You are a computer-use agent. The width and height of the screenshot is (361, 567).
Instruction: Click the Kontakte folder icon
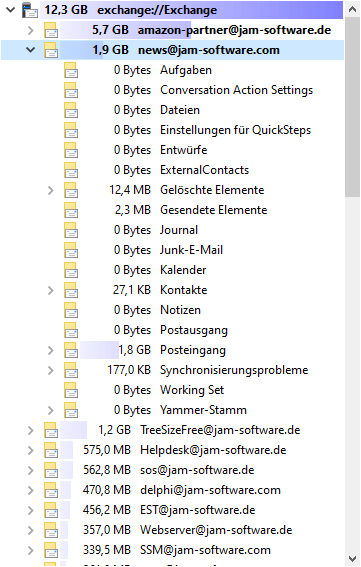(71, 290)
